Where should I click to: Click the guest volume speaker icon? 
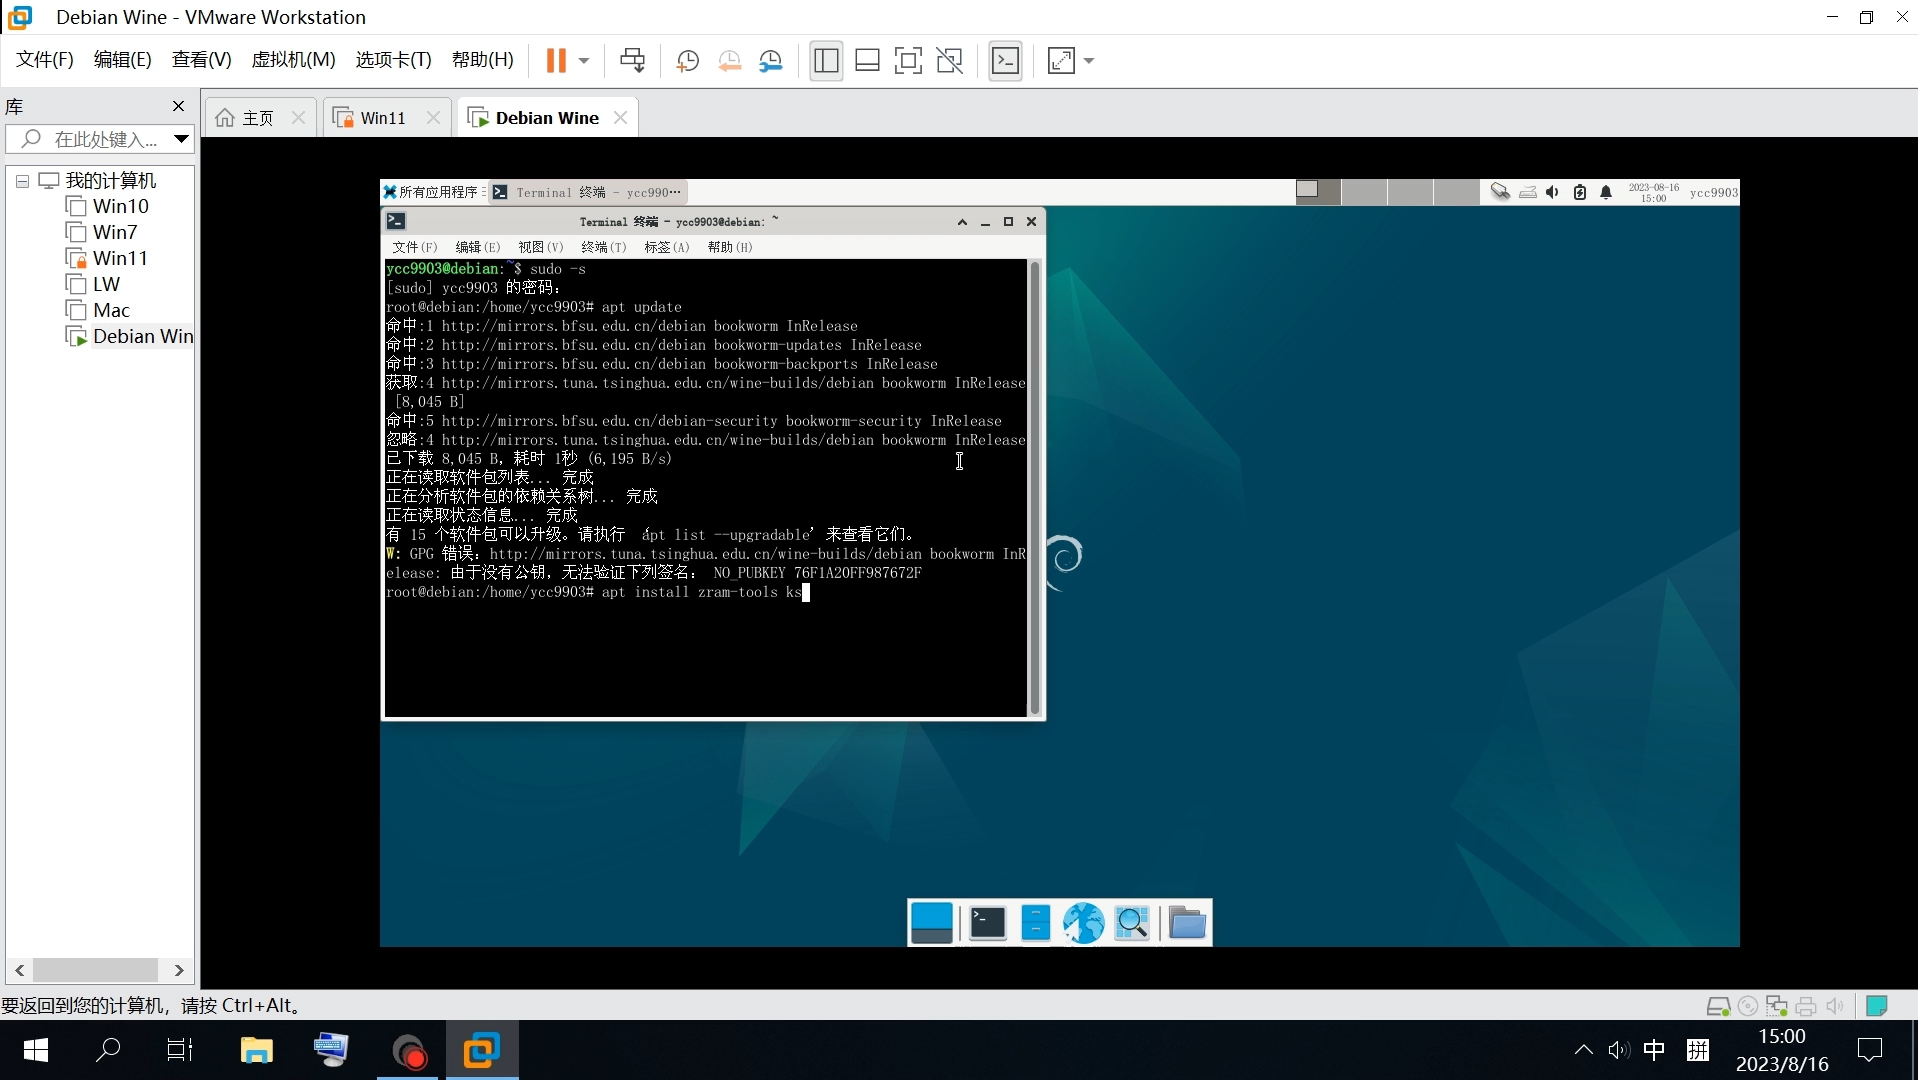(1553, 192)
